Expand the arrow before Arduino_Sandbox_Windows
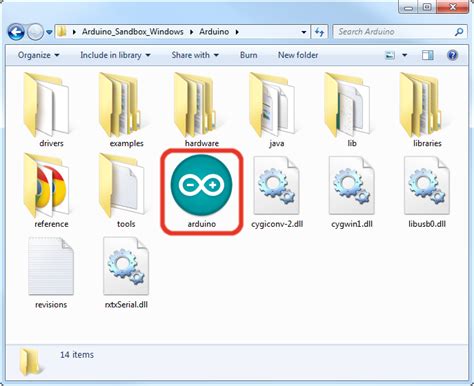The height and width of the screenshot is (386, 474). [x=74, y=32]
